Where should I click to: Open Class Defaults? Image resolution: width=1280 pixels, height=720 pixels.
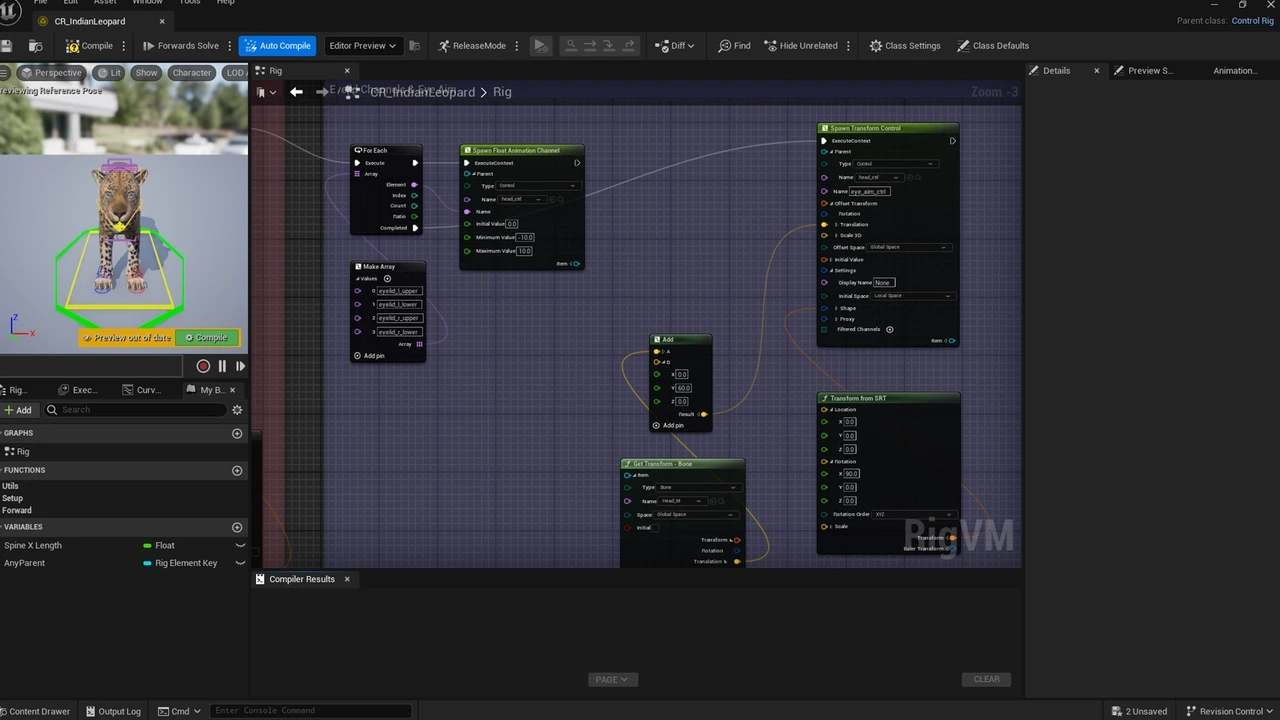click(x=992, y=46)
